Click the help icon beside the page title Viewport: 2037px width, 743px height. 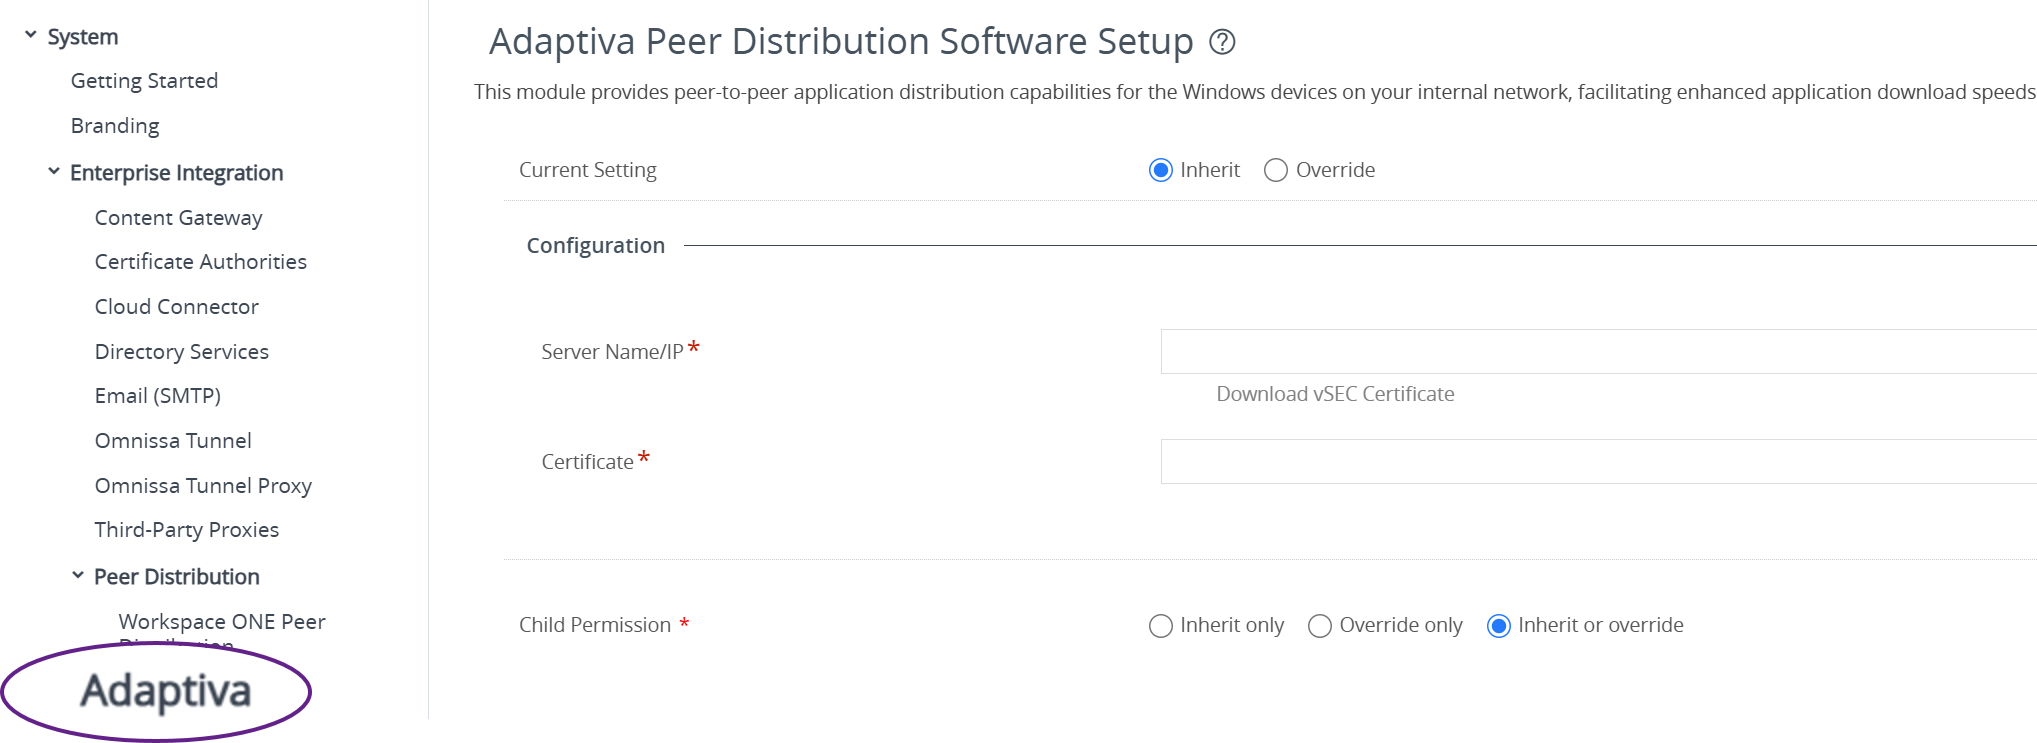point(1222,42)
